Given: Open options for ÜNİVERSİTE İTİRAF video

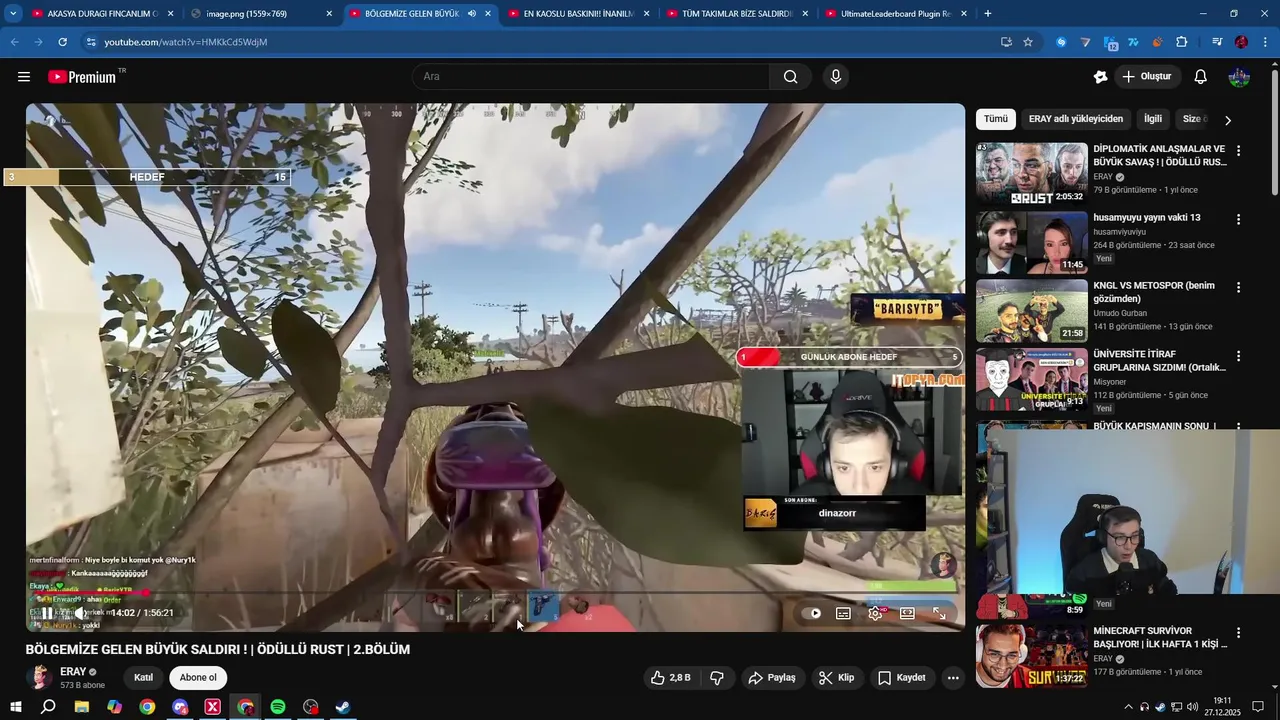Looking at the screenshot, I should [1238, 356].
